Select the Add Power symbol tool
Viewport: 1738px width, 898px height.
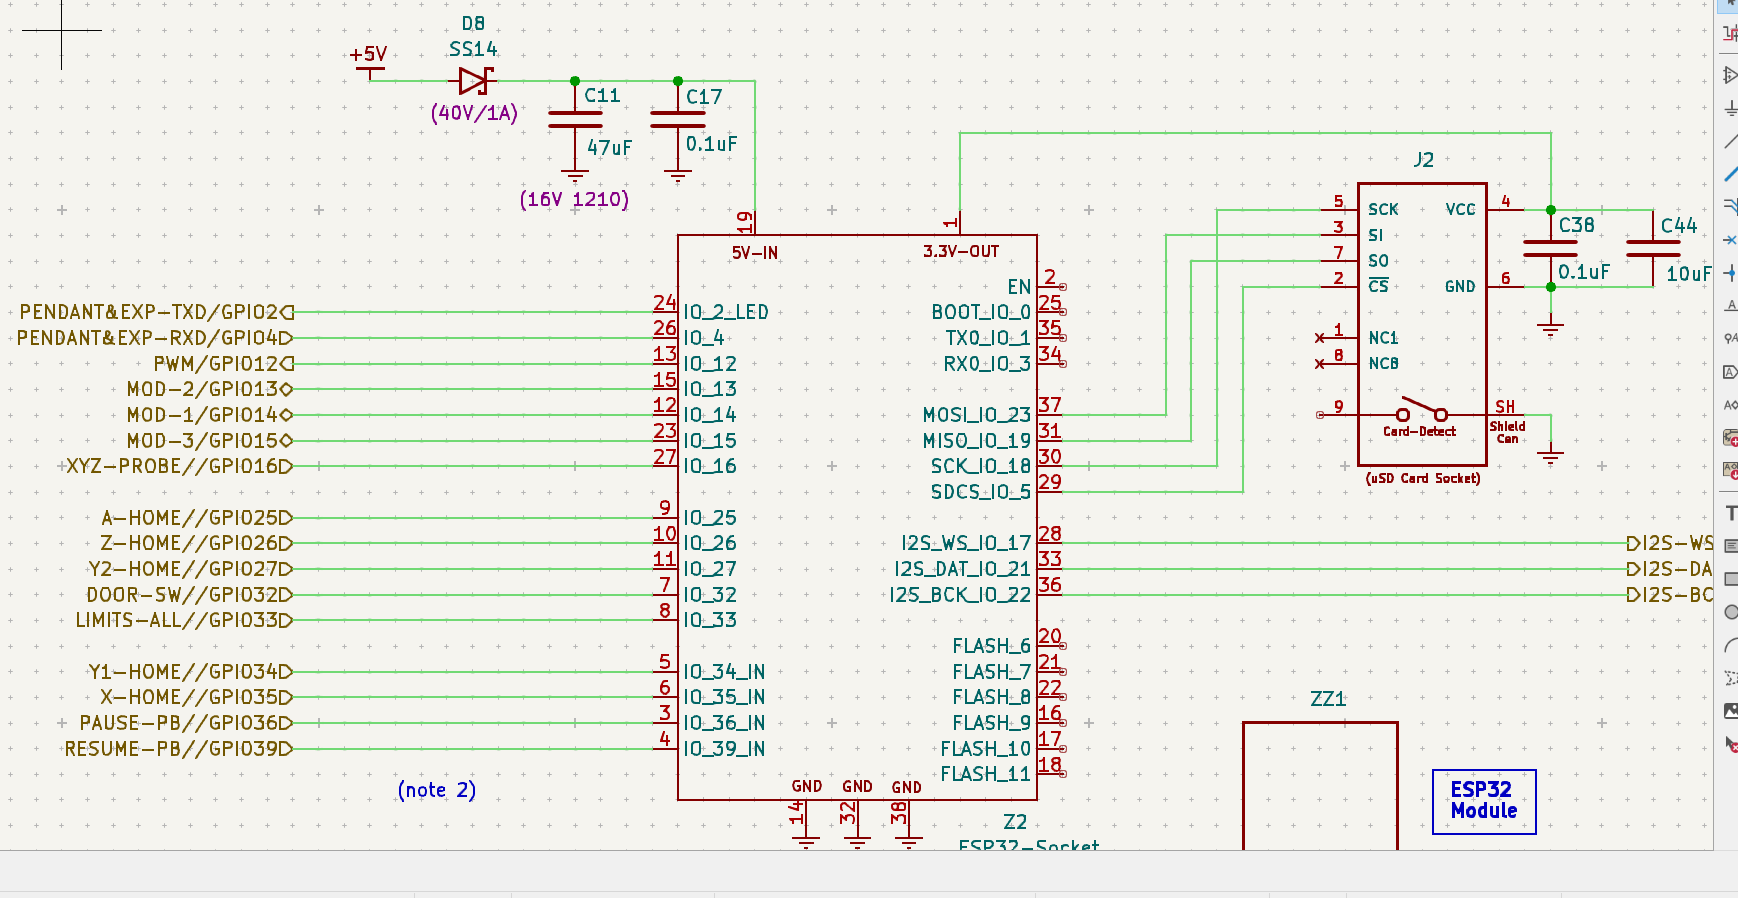1730,108
